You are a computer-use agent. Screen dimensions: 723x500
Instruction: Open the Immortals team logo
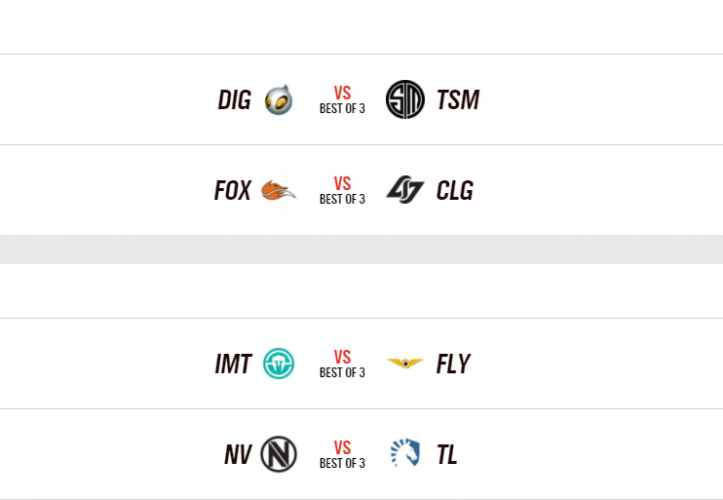click(x=278, y=364)
